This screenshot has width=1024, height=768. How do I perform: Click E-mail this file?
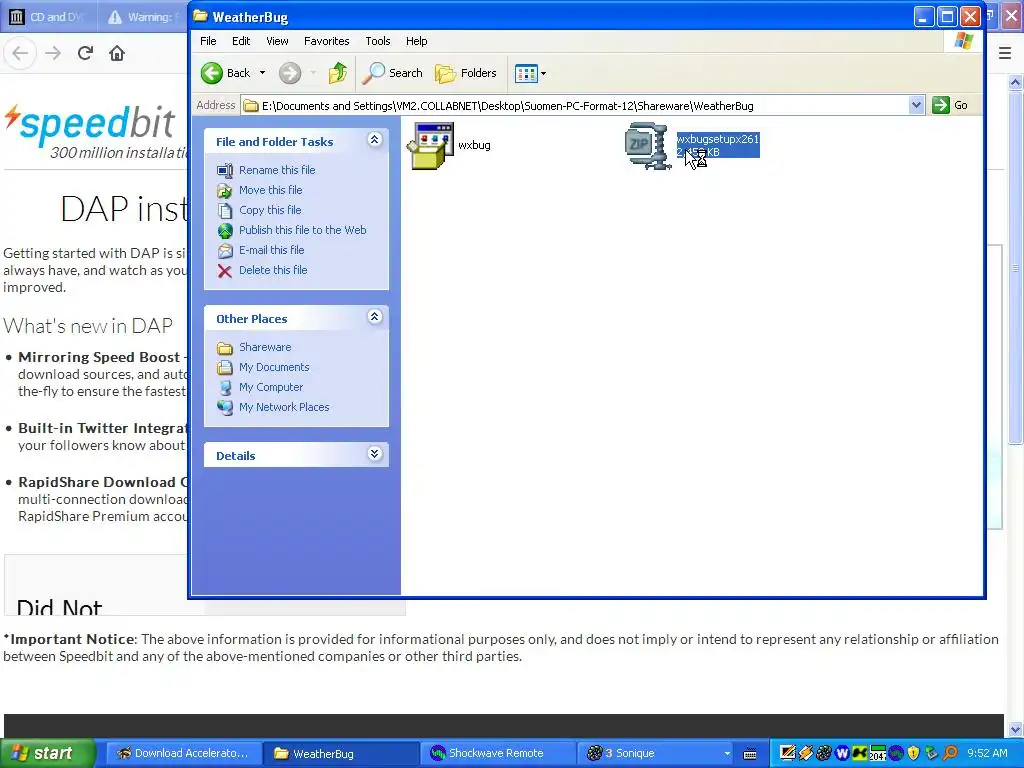(272, 250)
